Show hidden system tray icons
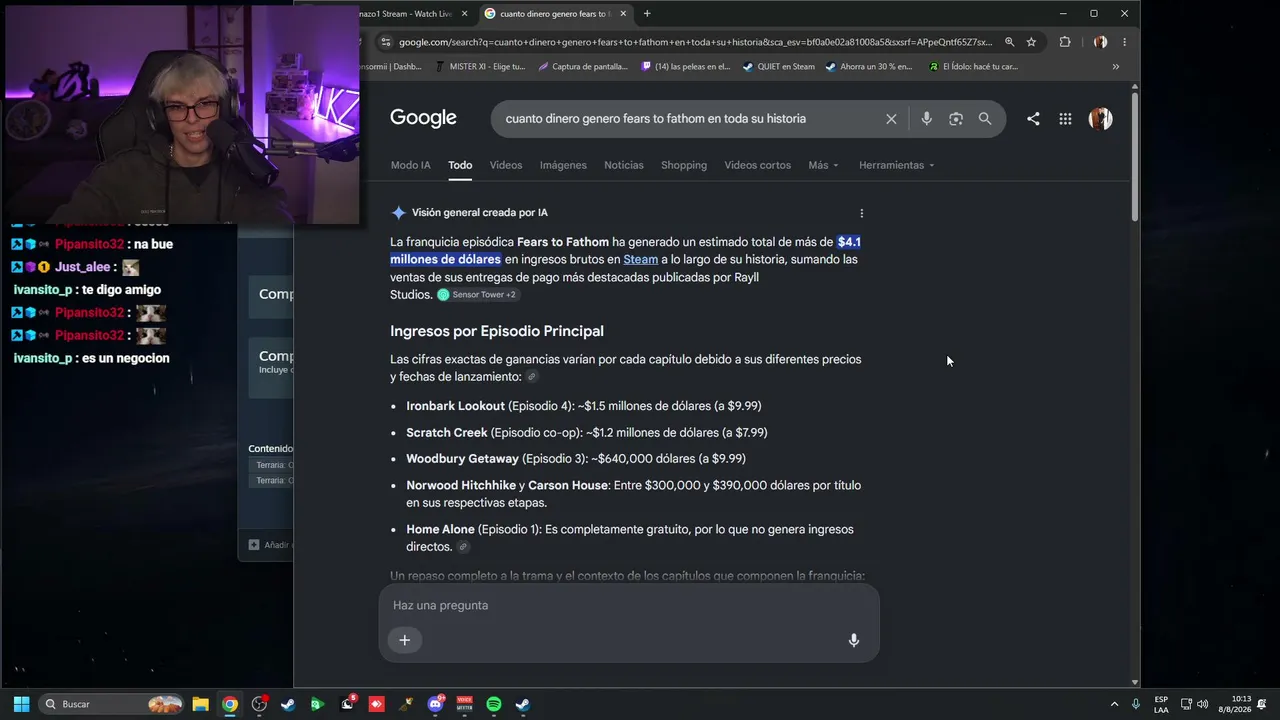 pyautogui.click(x=1114, y=704)
